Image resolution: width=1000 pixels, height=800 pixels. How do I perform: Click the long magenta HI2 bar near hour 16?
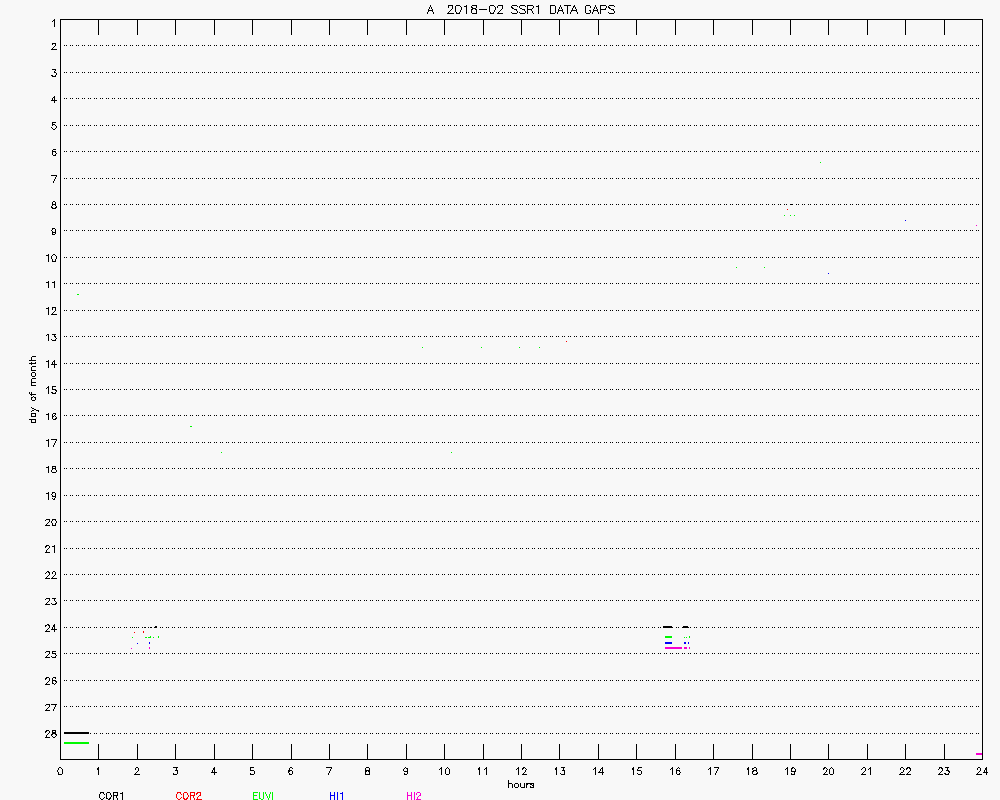(x=674, y=648)
